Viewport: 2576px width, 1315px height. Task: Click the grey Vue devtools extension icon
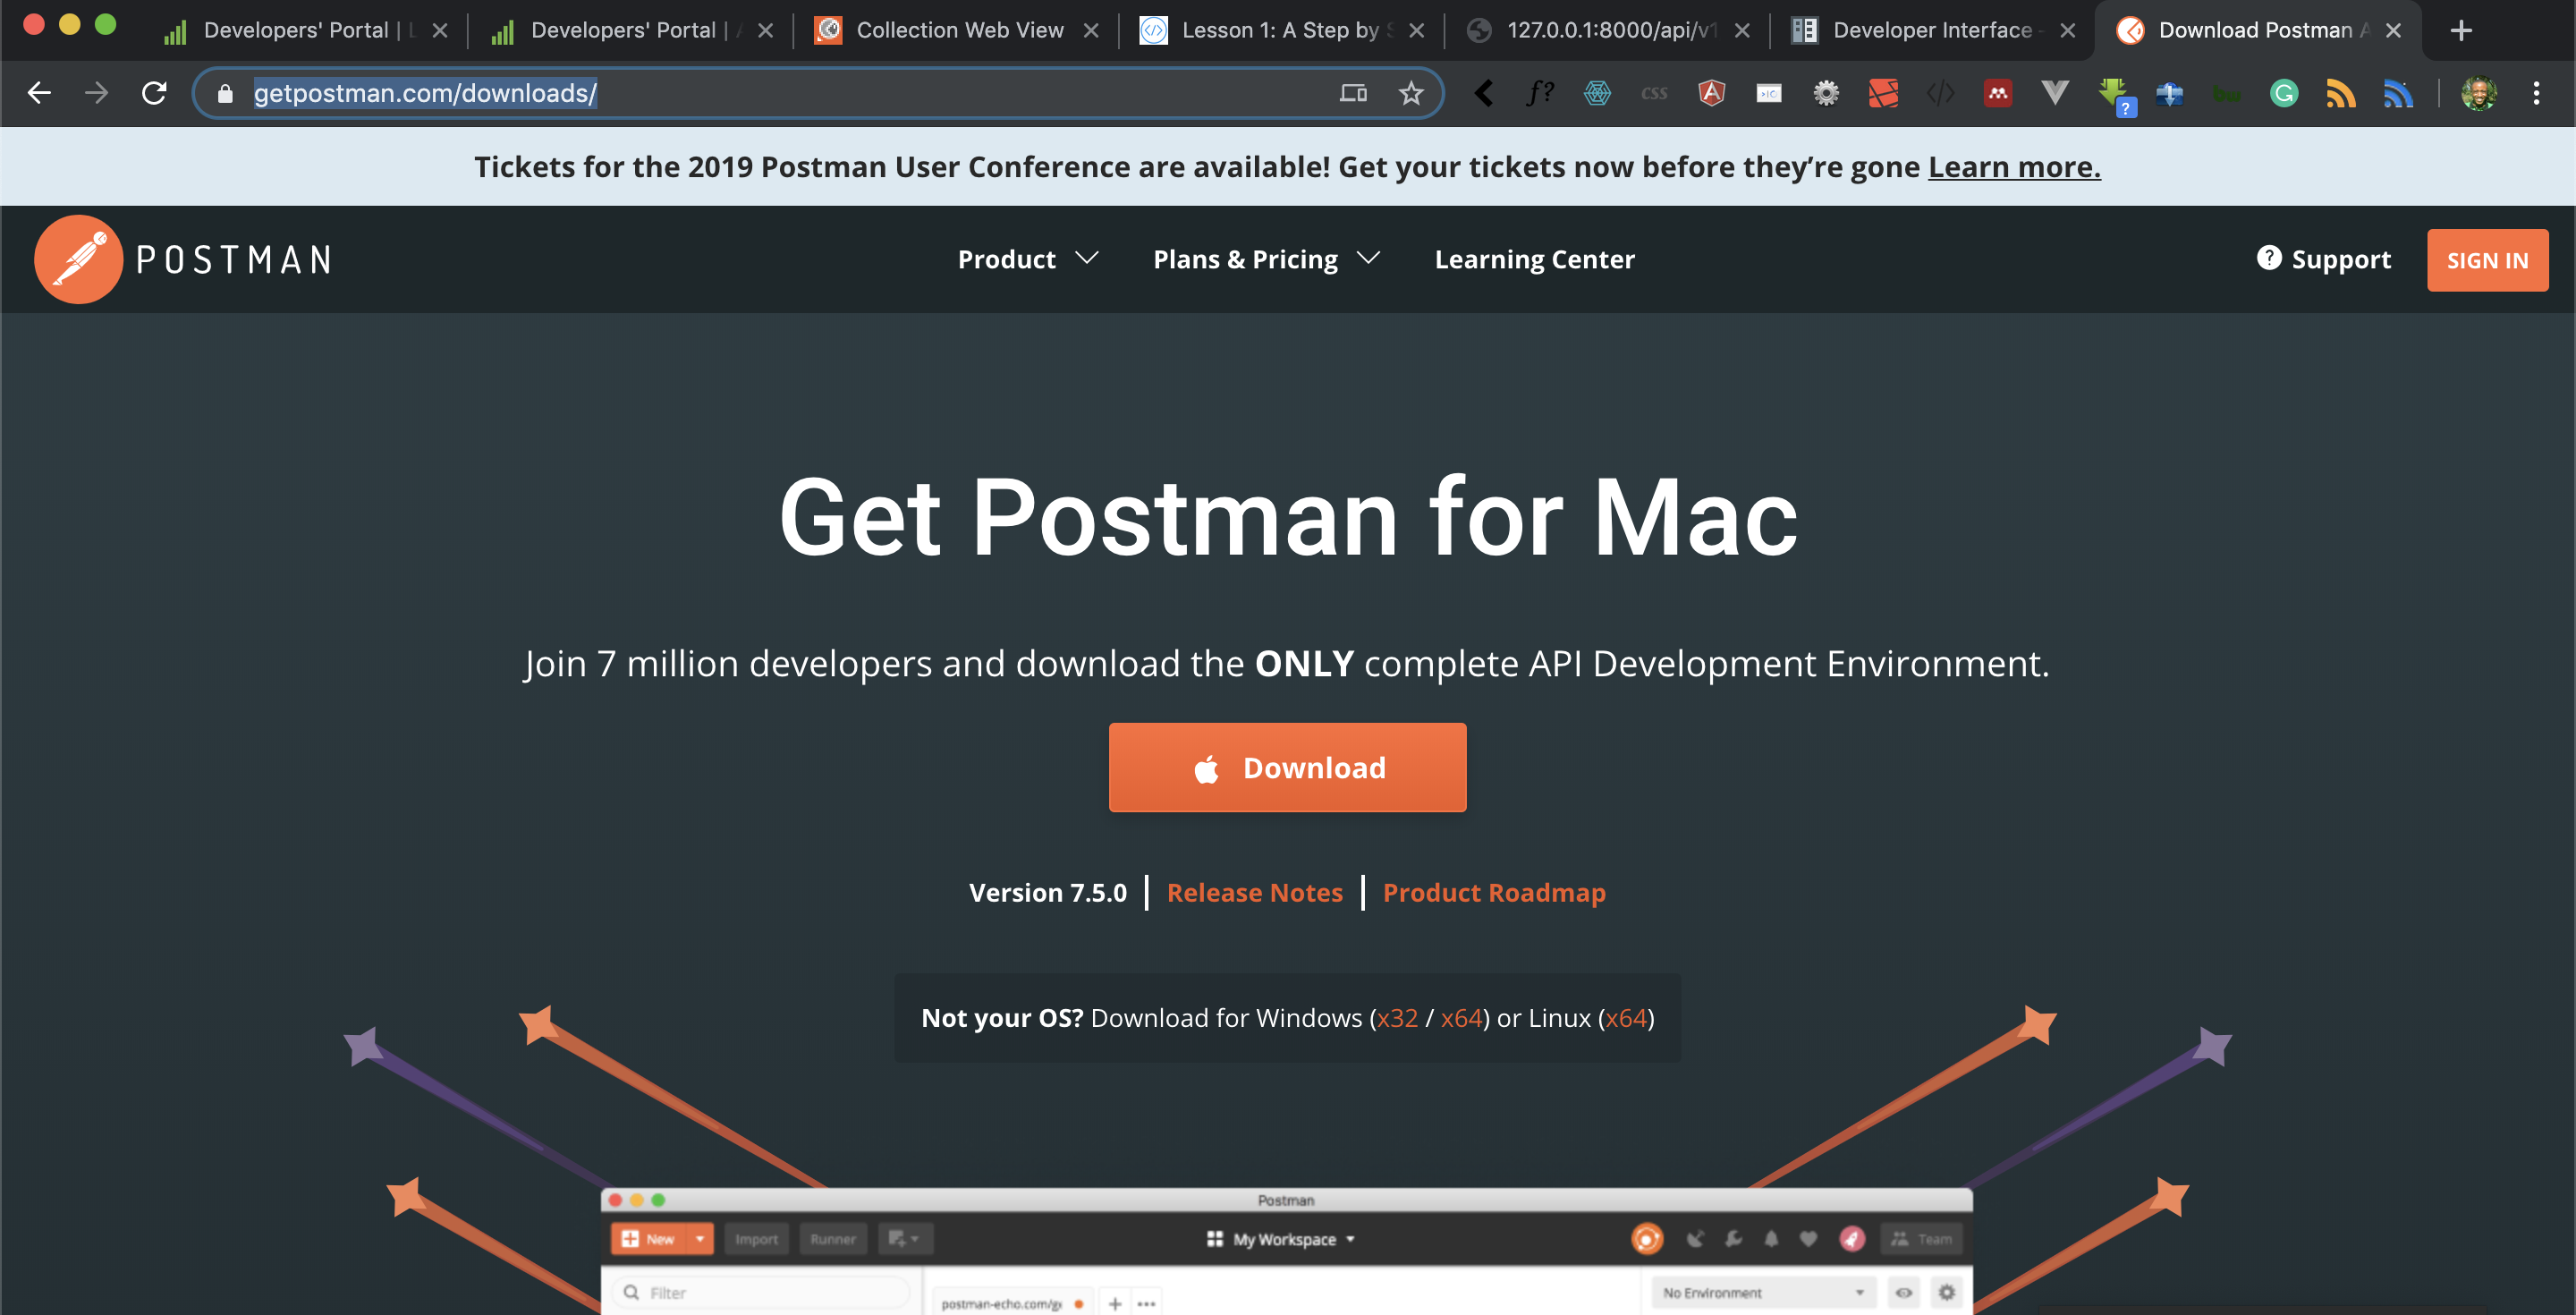[x=2054, y=93]
